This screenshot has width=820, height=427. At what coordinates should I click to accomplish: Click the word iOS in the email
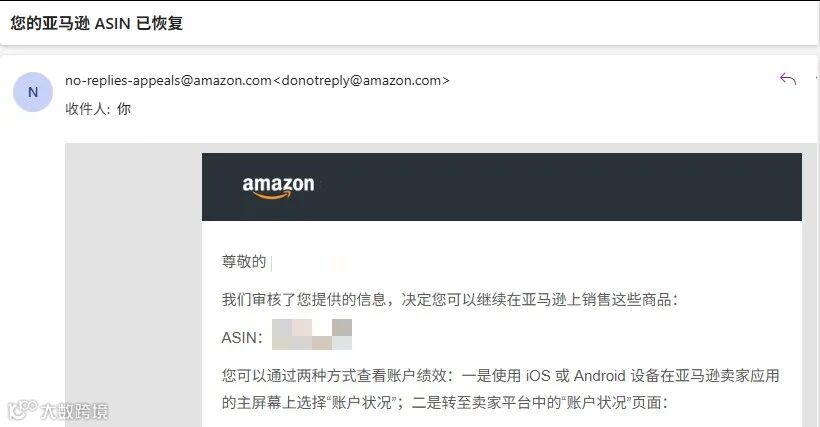click(538, 376)
